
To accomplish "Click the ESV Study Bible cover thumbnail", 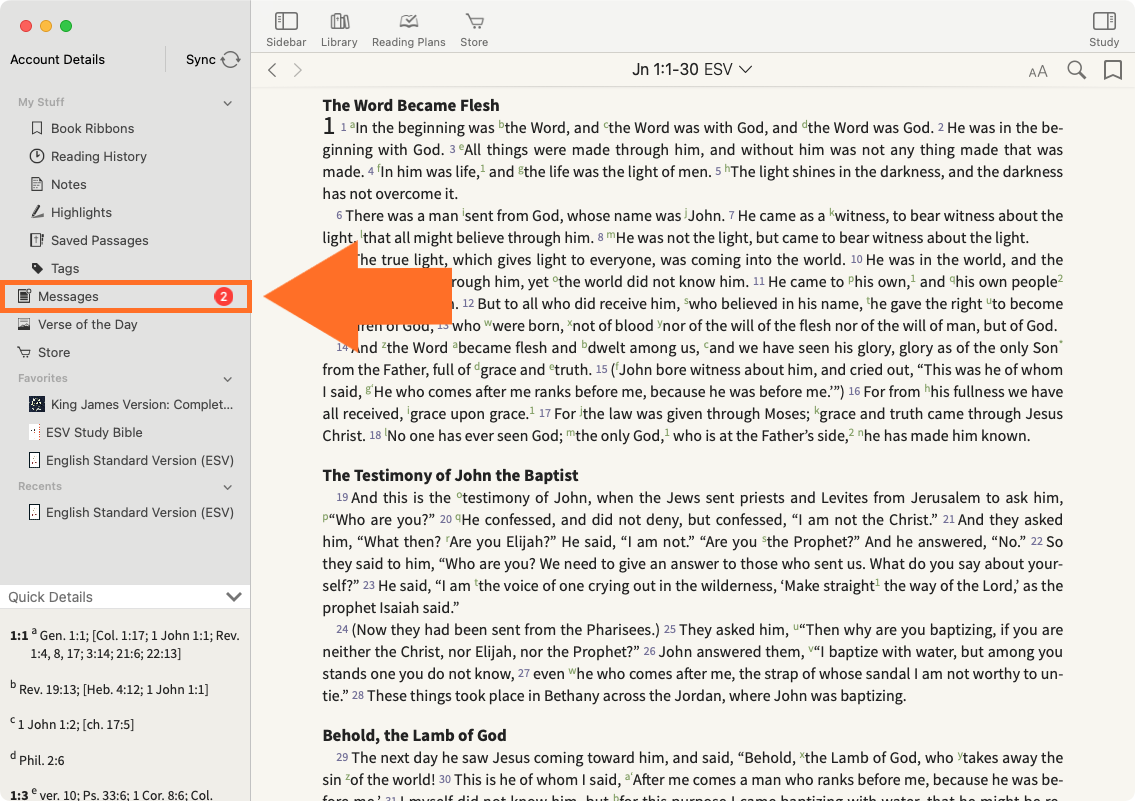I will [34, 432].
